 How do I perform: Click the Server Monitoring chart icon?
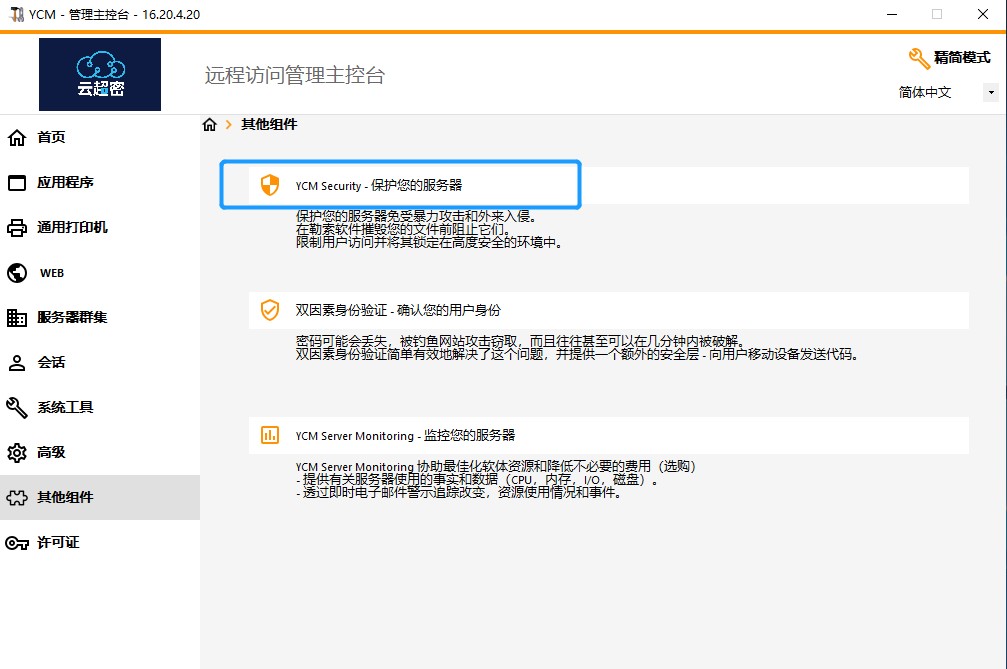270,435
